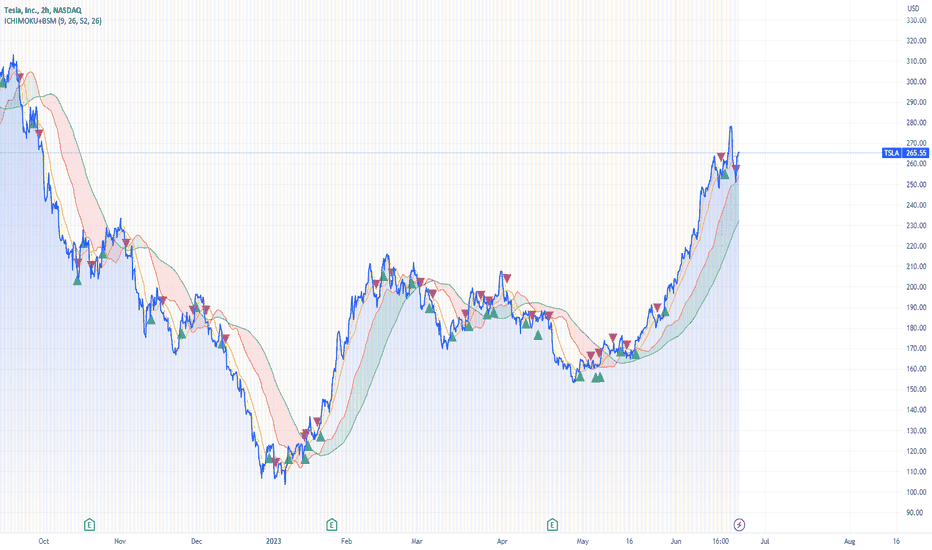Click the Jul label on time axis
Viewport: 932px width, 550px height.
[765, 541]
